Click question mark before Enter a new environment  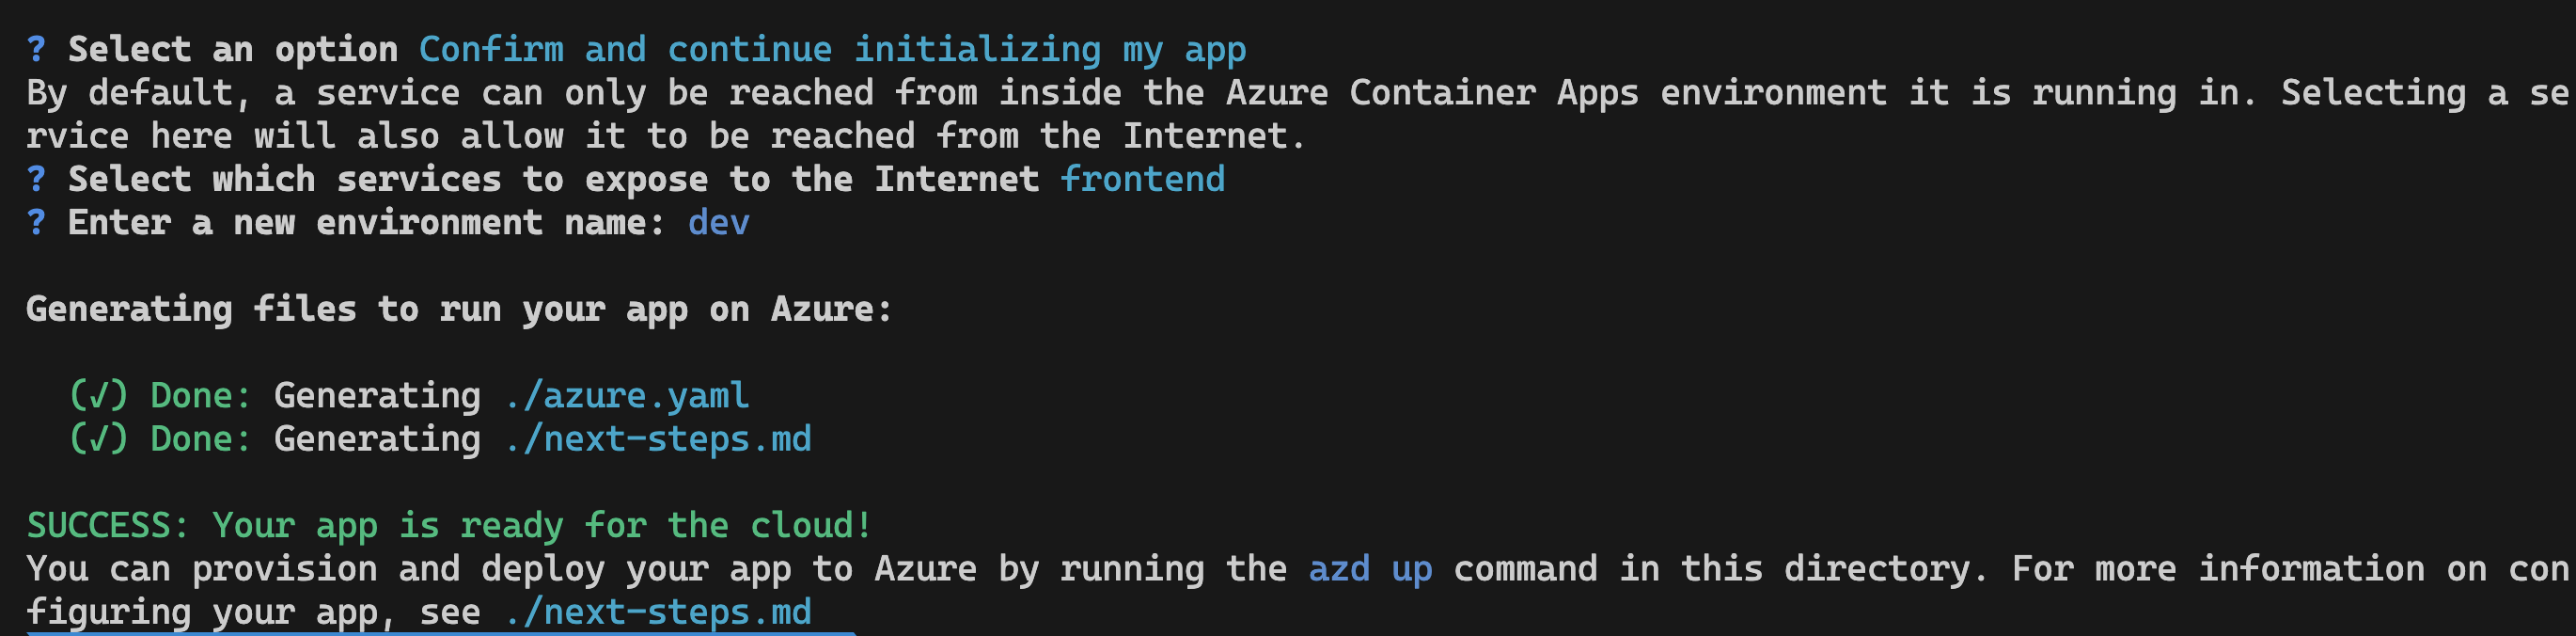[x=36, y=222]
